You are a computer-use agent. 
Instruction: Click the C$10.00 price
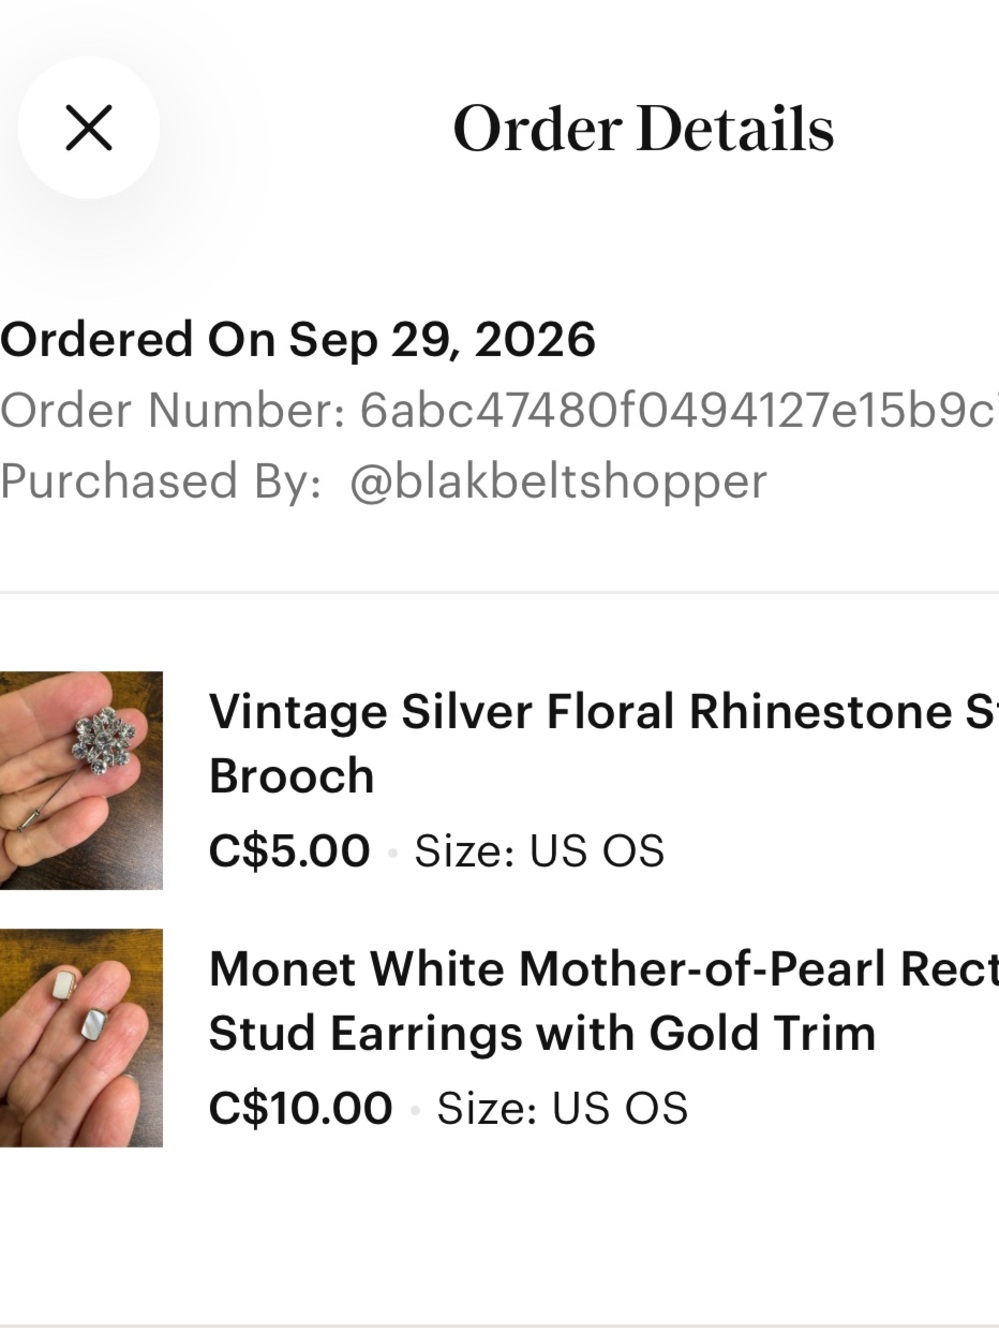tap(300, 1108)
